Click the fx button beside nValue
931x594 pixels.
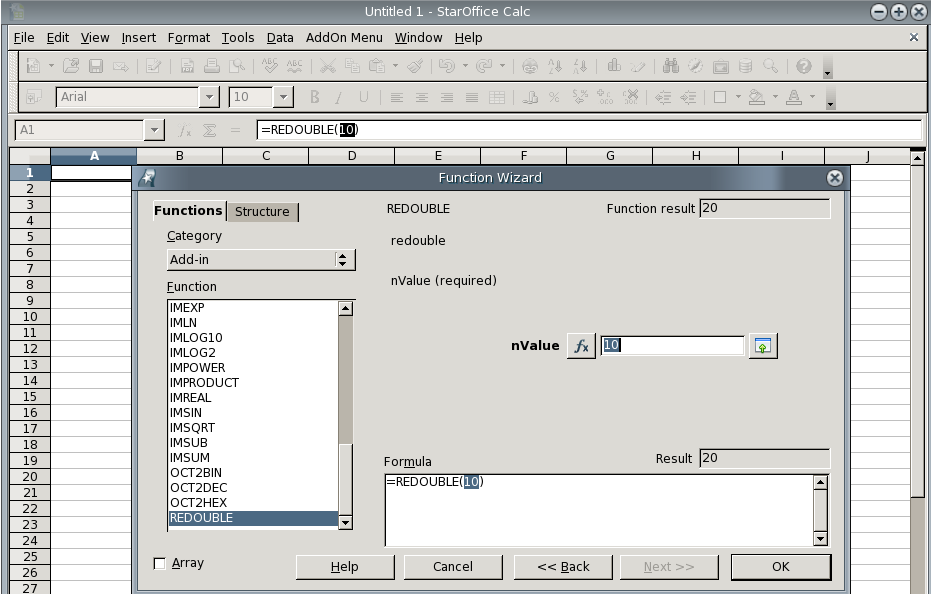click(581, 346)
